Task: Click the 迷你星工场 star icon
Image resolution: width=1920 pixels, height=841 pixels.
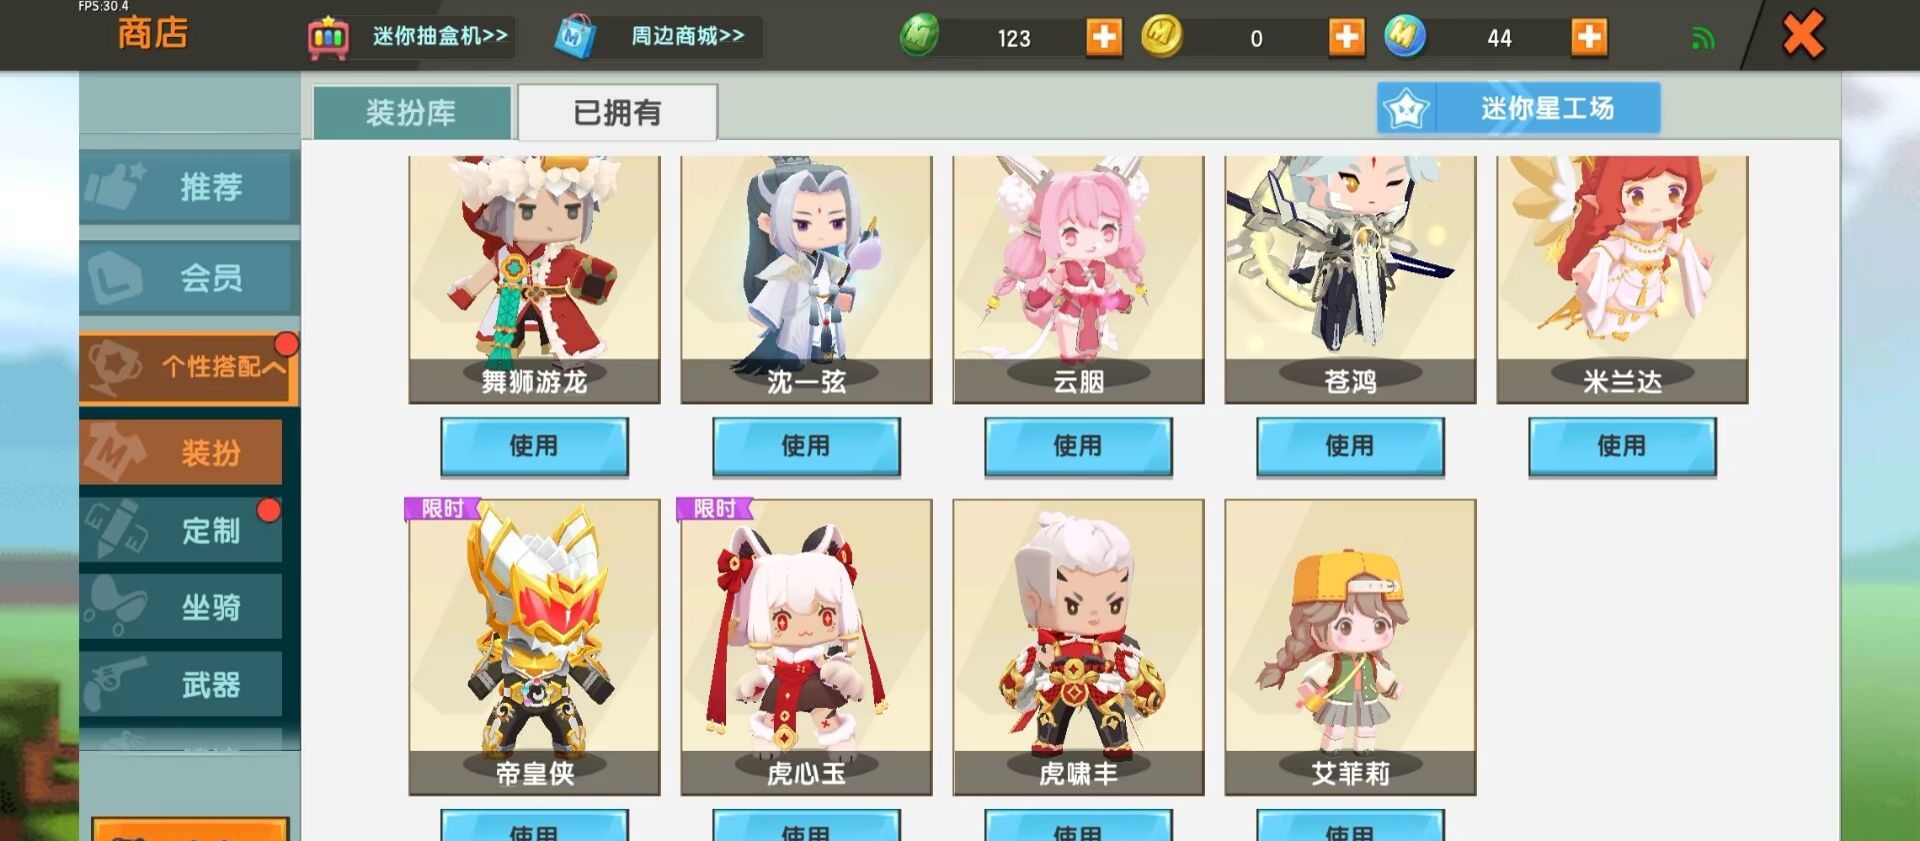Action: tap(1406, 108)
